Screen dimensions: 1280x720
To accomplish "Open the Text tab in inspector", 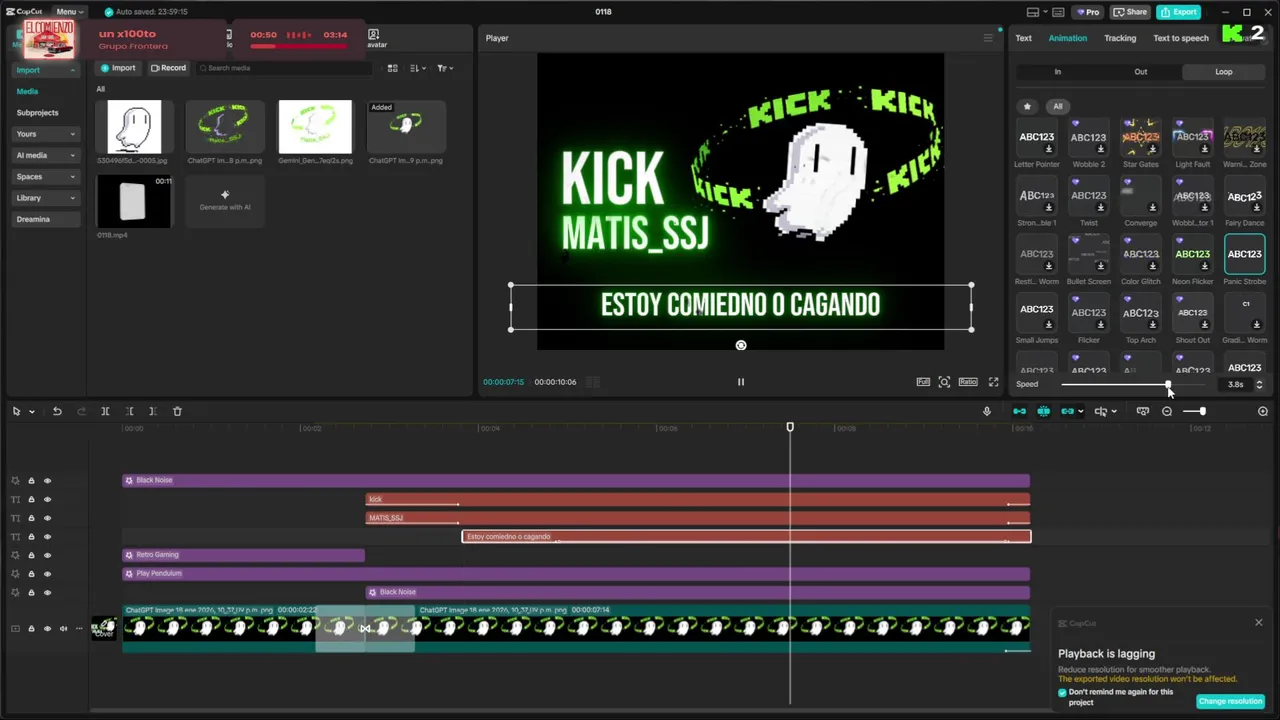I will click(x=1023, y=38).
